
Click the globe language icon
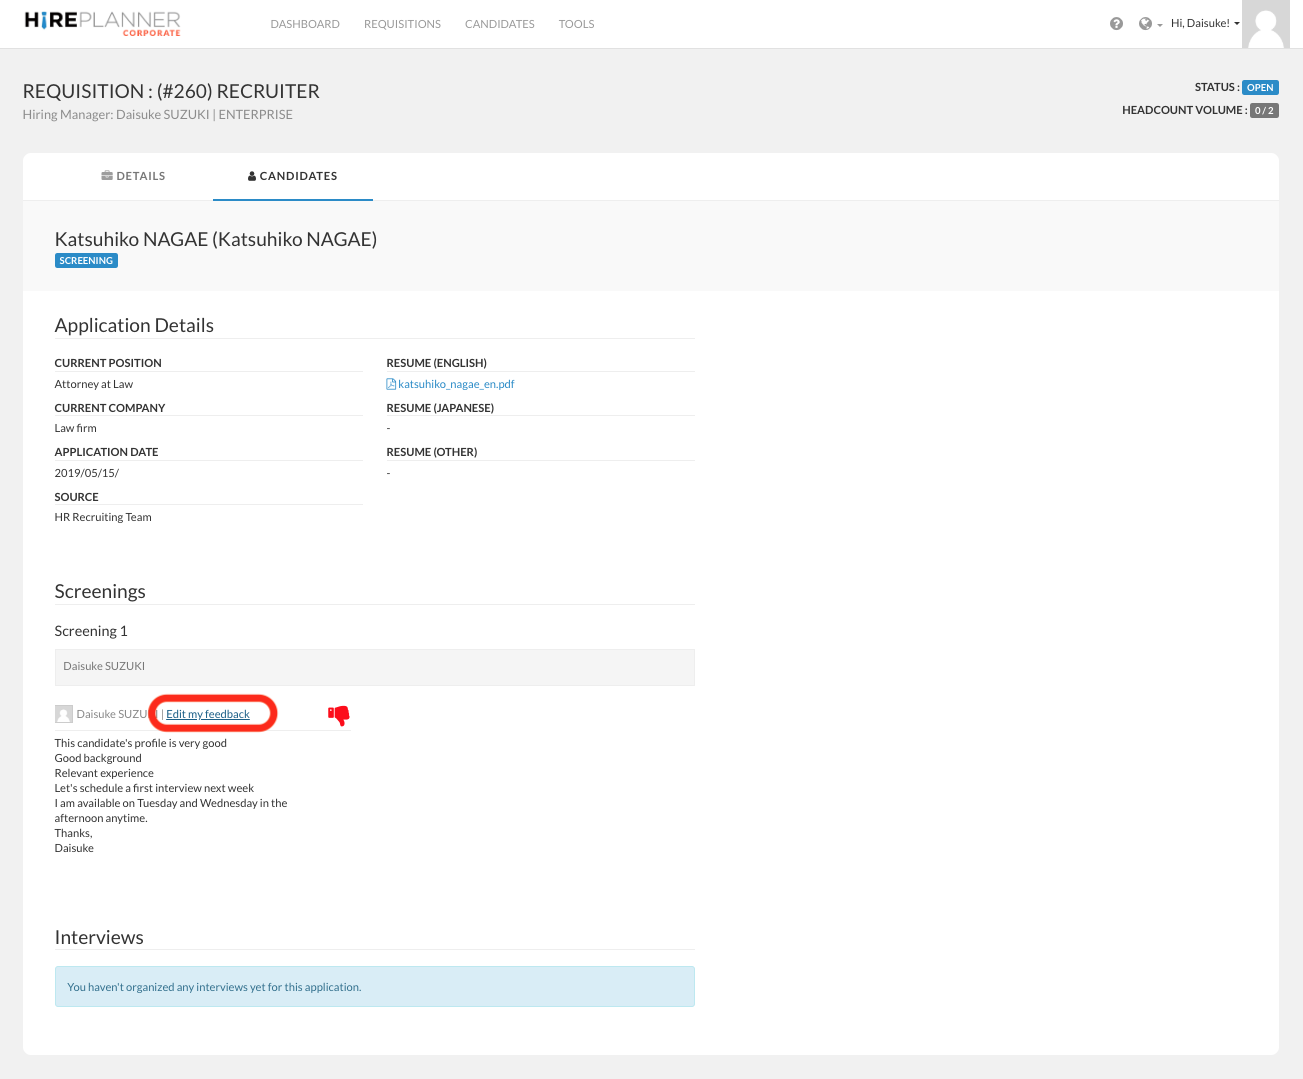(x=1145, y=24)
